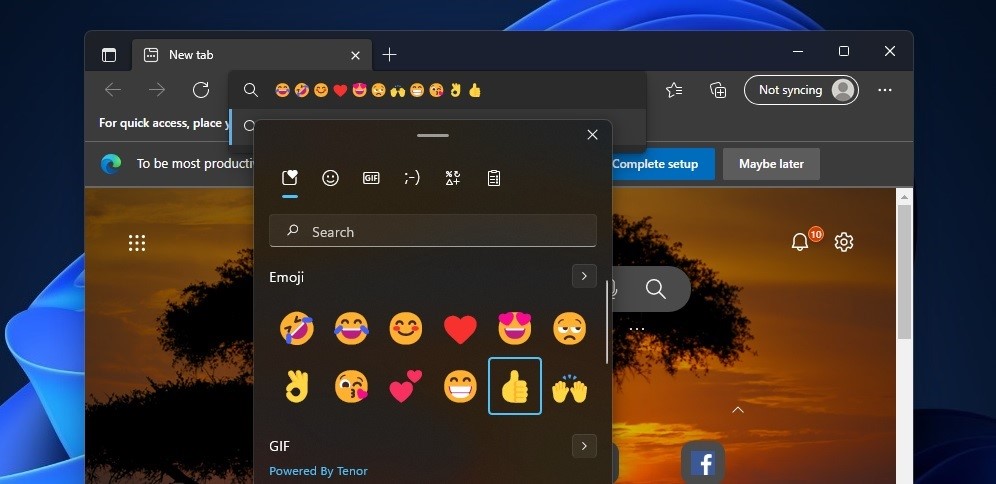Close the New tab tab
The image size is (996, 484).
coord(356,55)
